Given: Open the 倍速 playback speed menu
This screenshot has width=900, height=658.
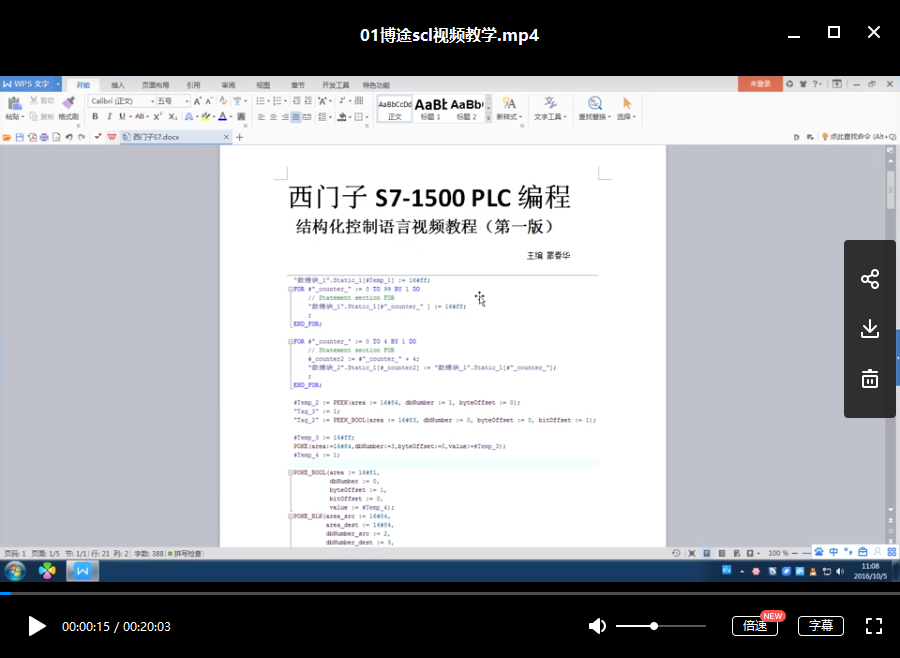Looking at the screenshot, I should tap(755, 626).
